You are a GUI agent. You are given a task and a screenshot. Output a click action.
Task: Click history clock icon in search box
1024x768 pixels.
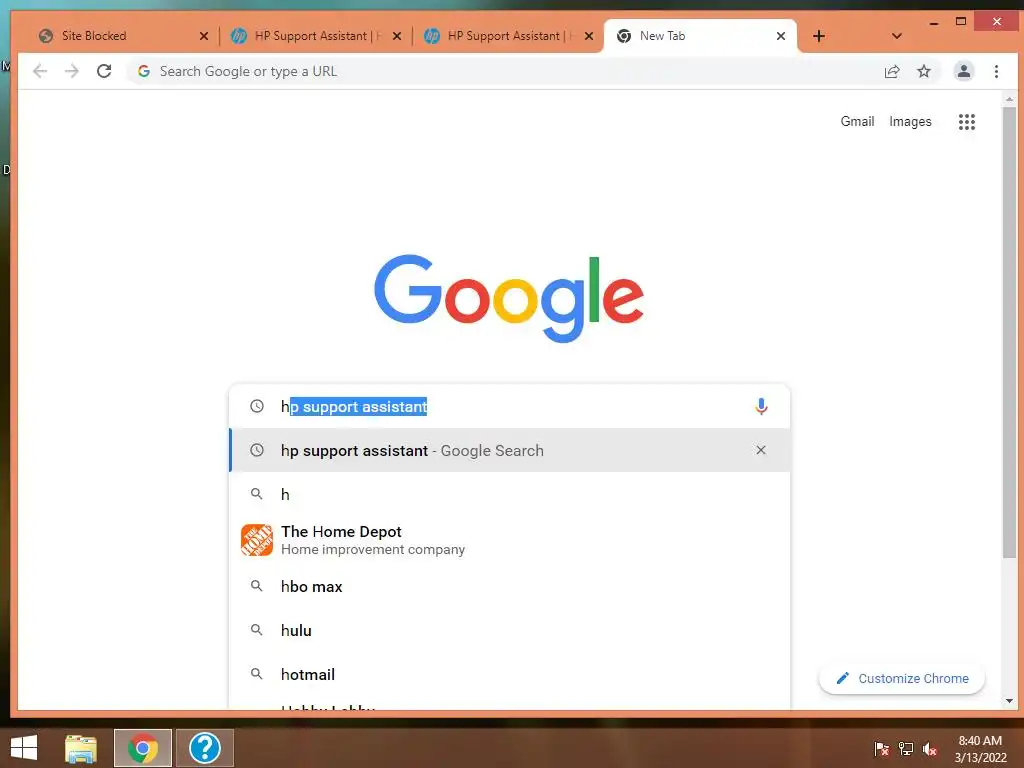(257, 406)
